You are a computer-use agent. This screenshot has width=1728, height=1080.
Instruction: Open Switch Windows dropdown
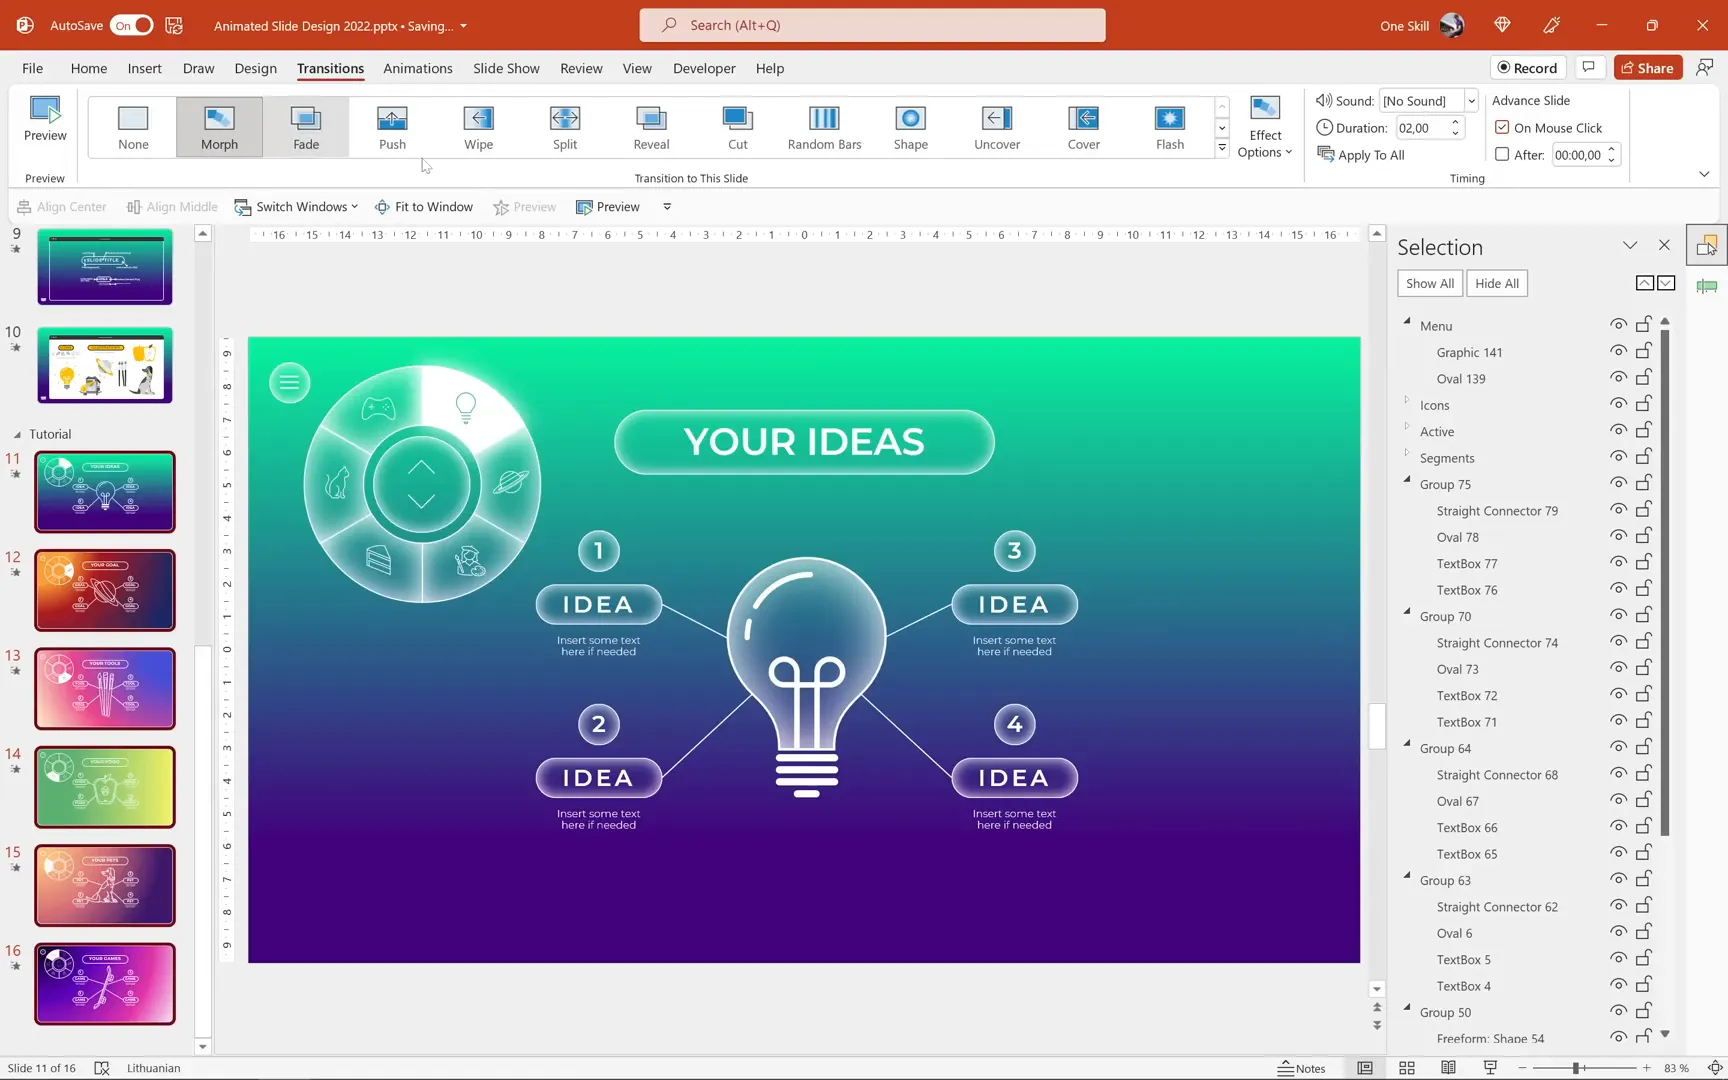(x=296, y=207)
